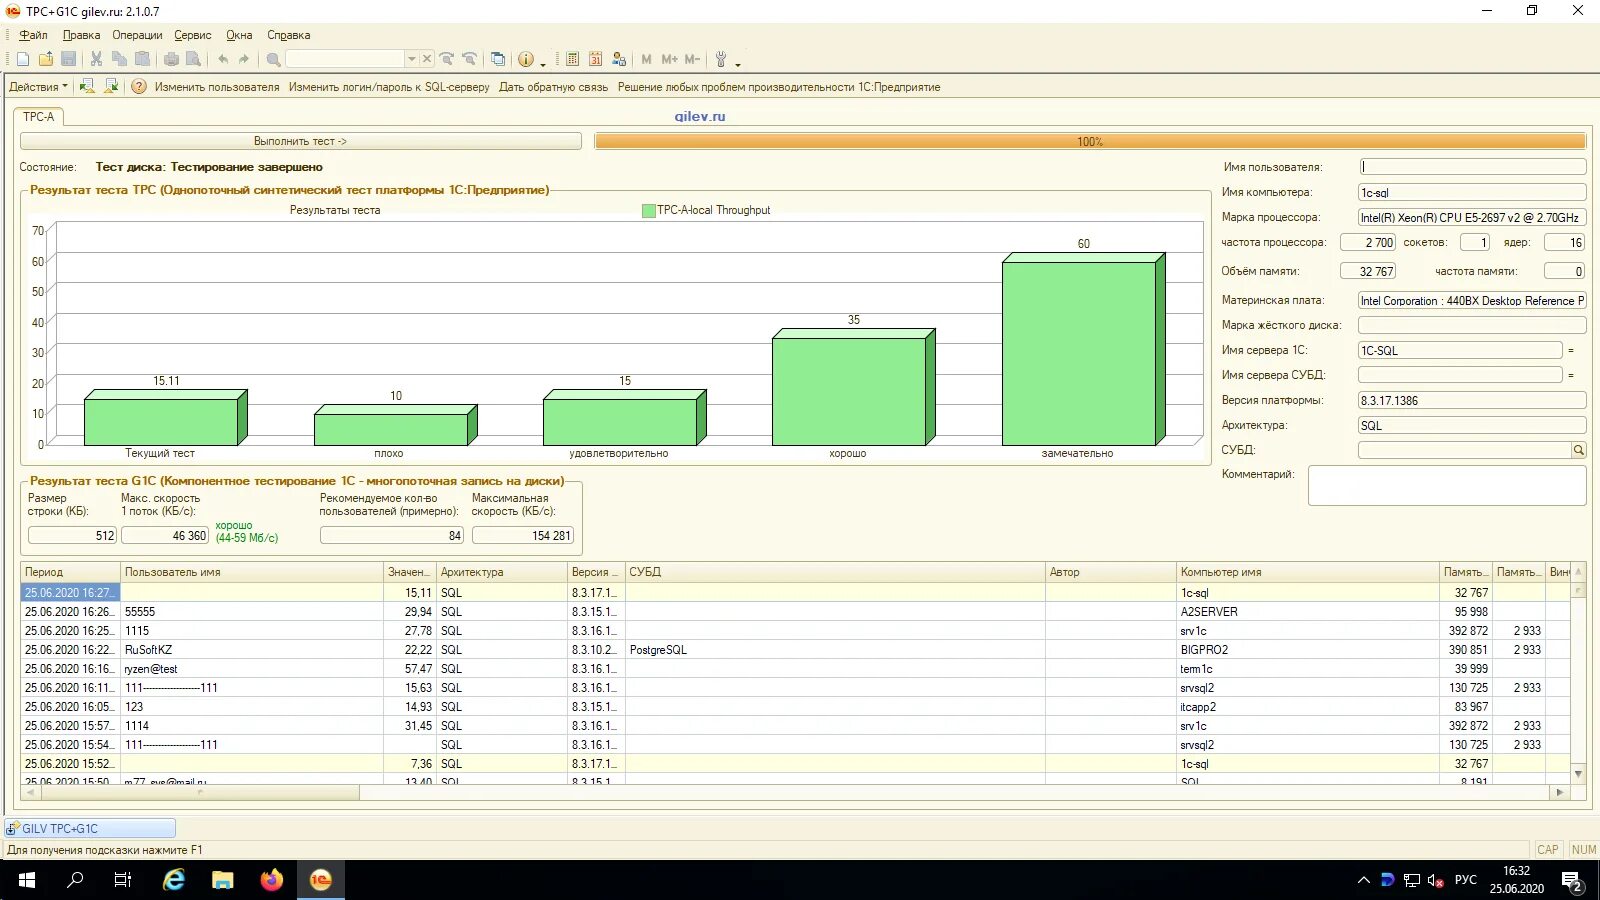Screen dimensions: 1600x900
Task: Open the Справка menu
Action: [289, 35]
